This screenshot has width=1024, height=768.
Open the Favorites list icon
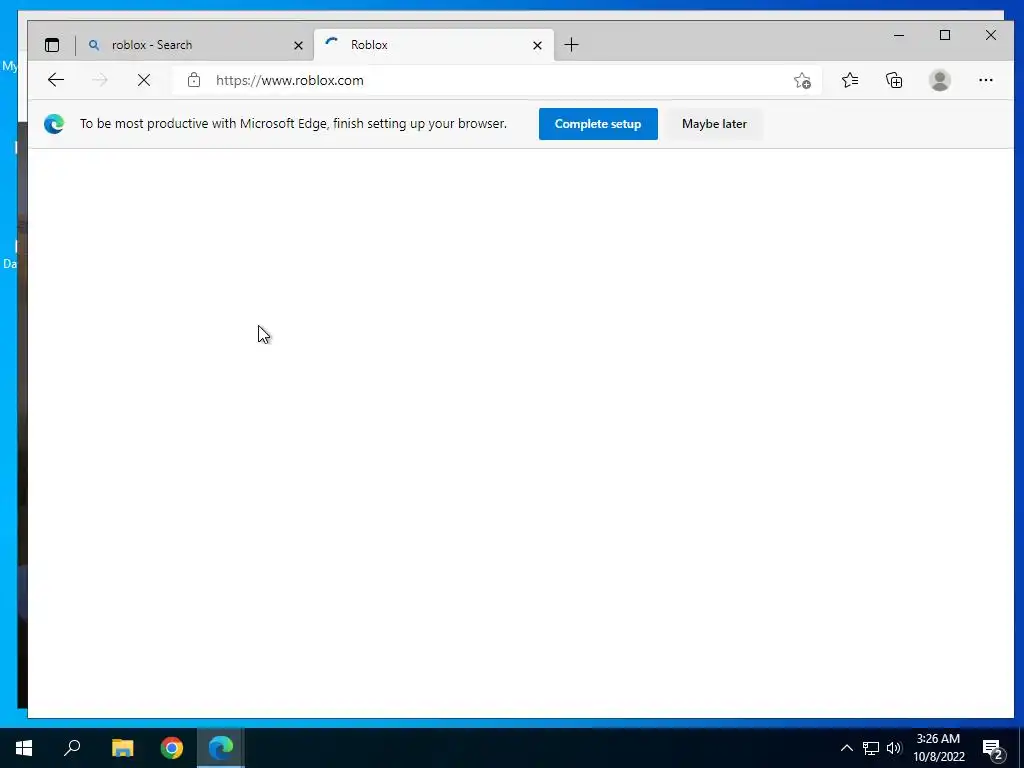coord(850,80)
